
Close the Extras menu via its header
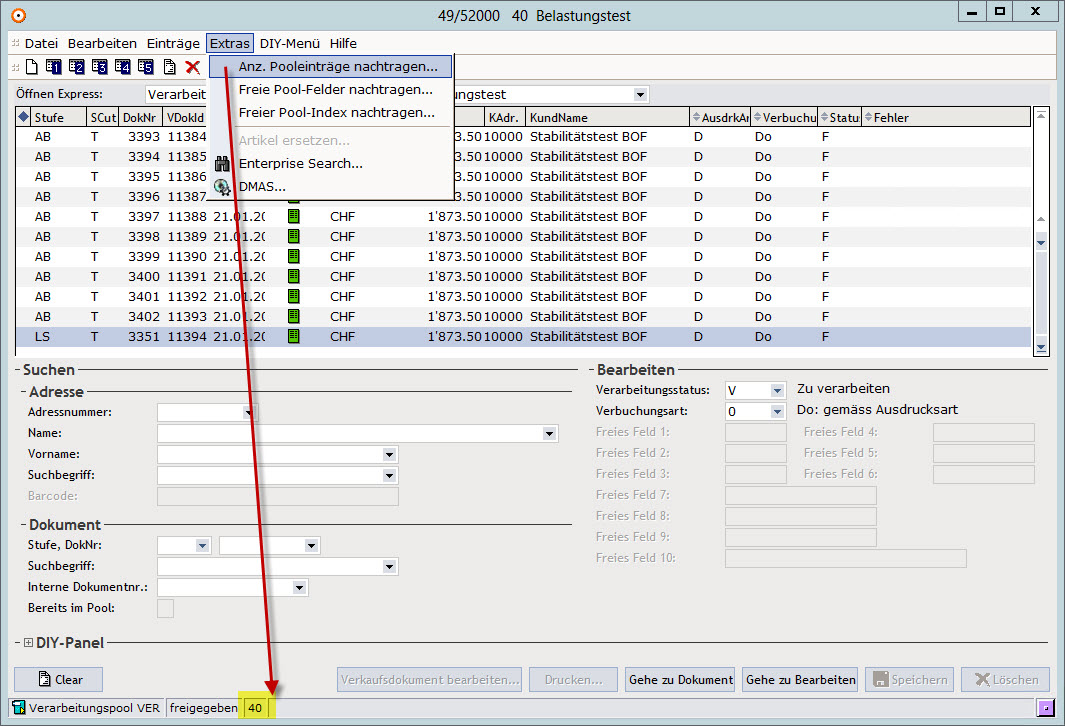[x=230, y=43]
